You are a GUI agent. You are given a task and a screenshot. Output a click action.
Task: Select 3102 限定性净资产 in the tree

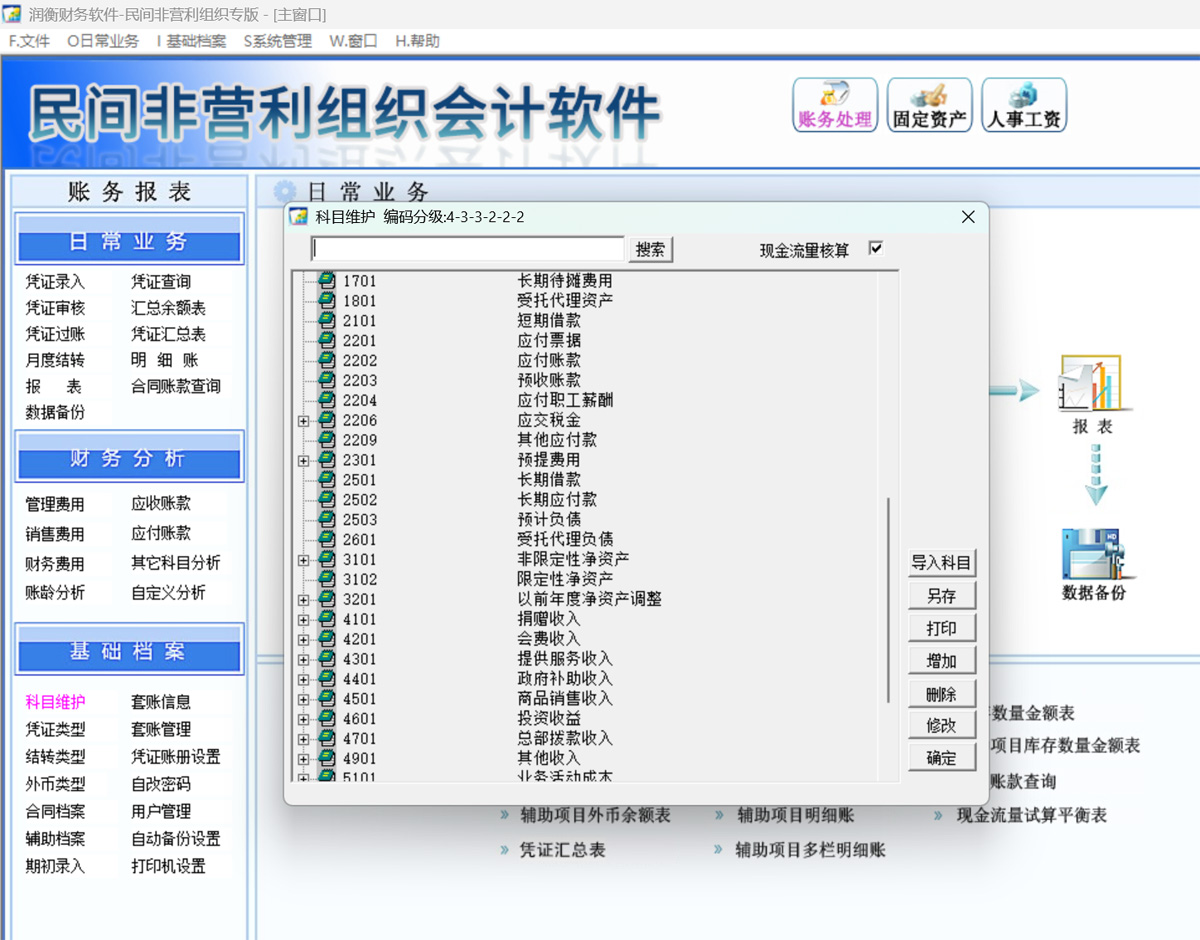click(565, 579)
